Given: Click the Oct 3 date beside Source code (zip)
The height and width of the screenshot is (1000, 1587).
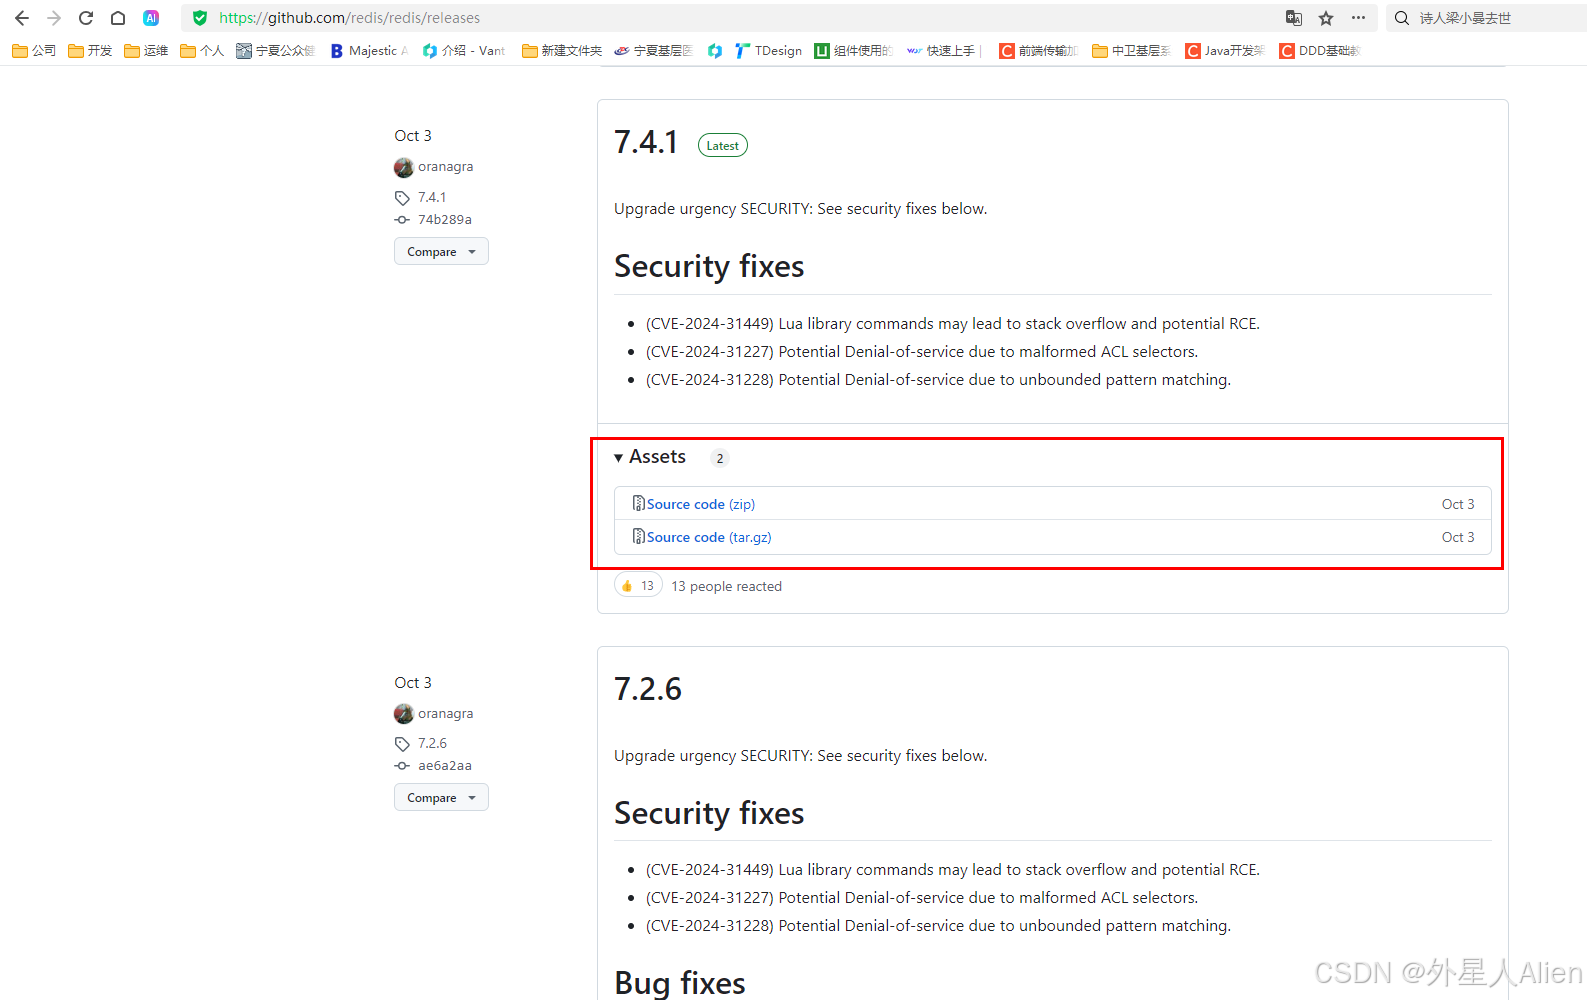Looking at the screenshot, I should [x=1458, y=504].
